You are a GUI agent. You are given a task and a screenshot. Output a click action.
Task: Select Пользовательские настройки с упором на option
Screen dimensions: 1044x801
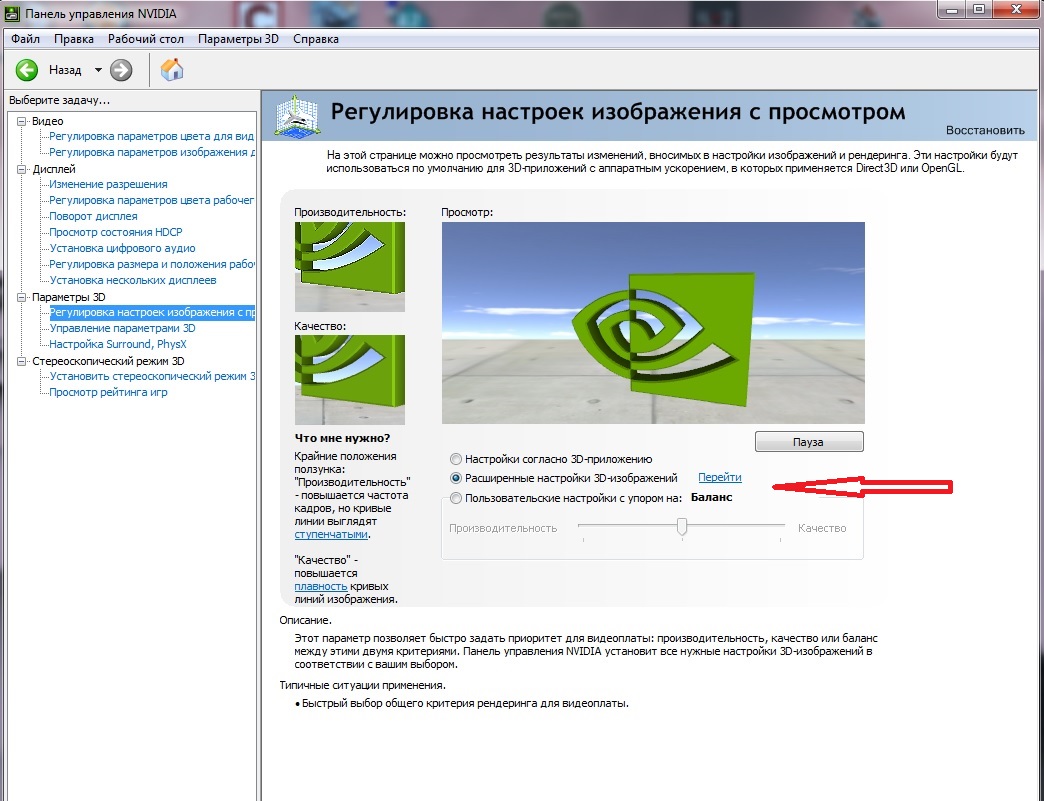point(455,497)
